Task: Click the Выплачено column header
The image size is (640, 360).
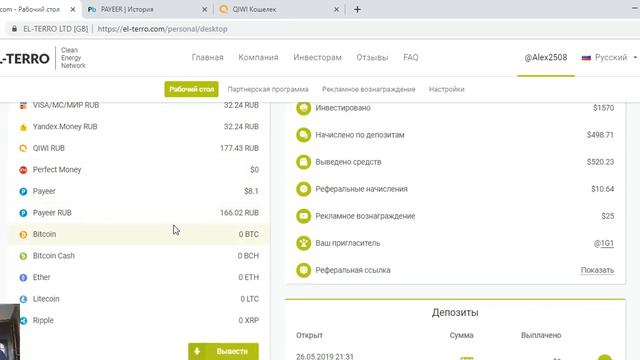Action: [541, 336]
